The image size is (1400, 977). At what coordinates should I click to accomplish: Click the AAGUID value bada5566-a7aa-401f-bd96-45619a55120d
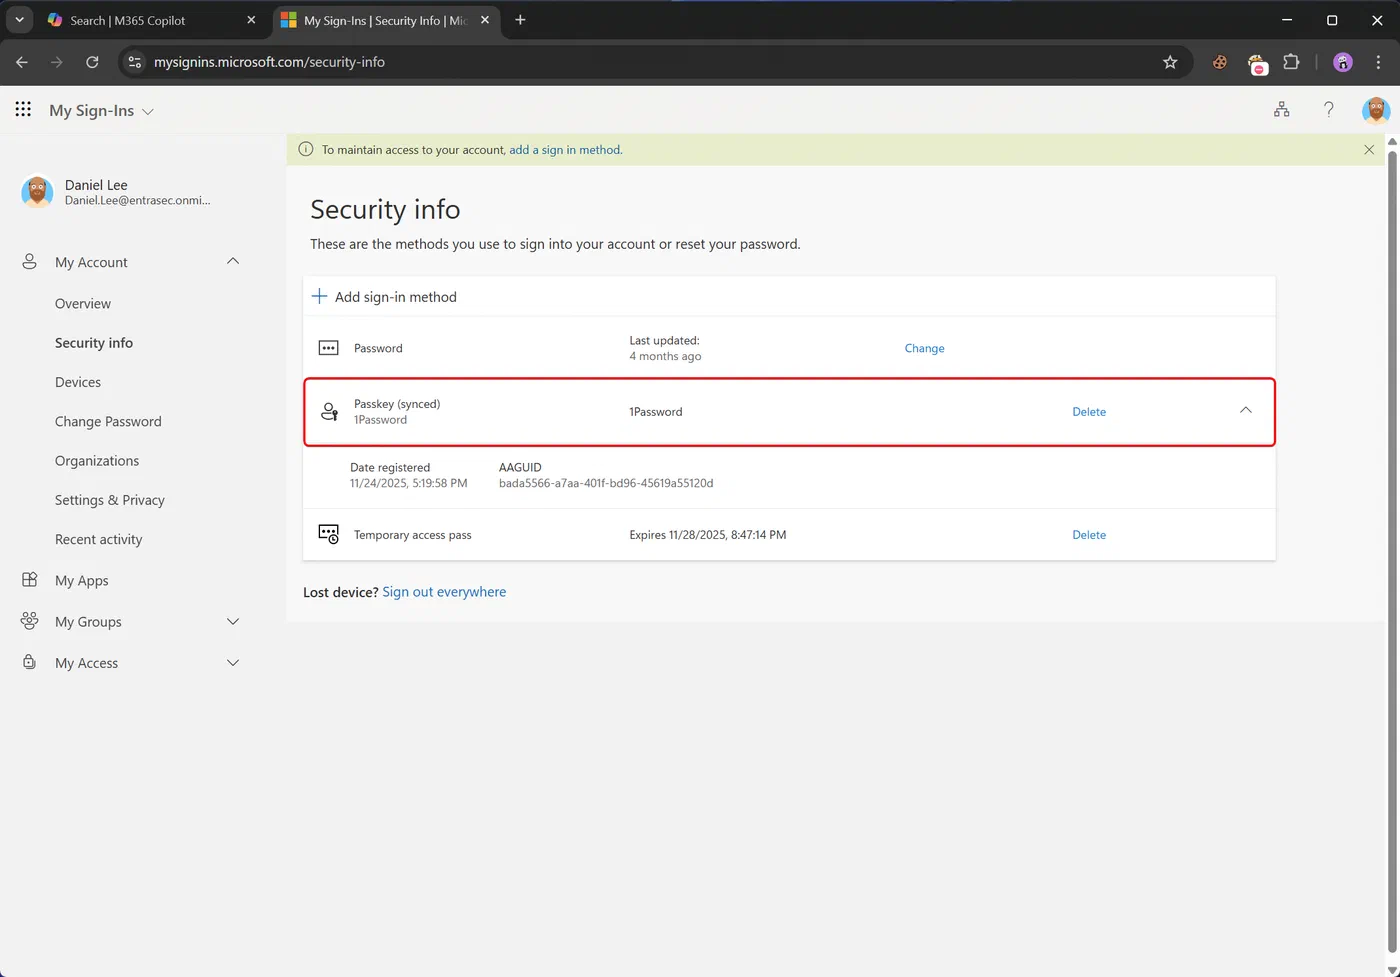click(606, 483)
